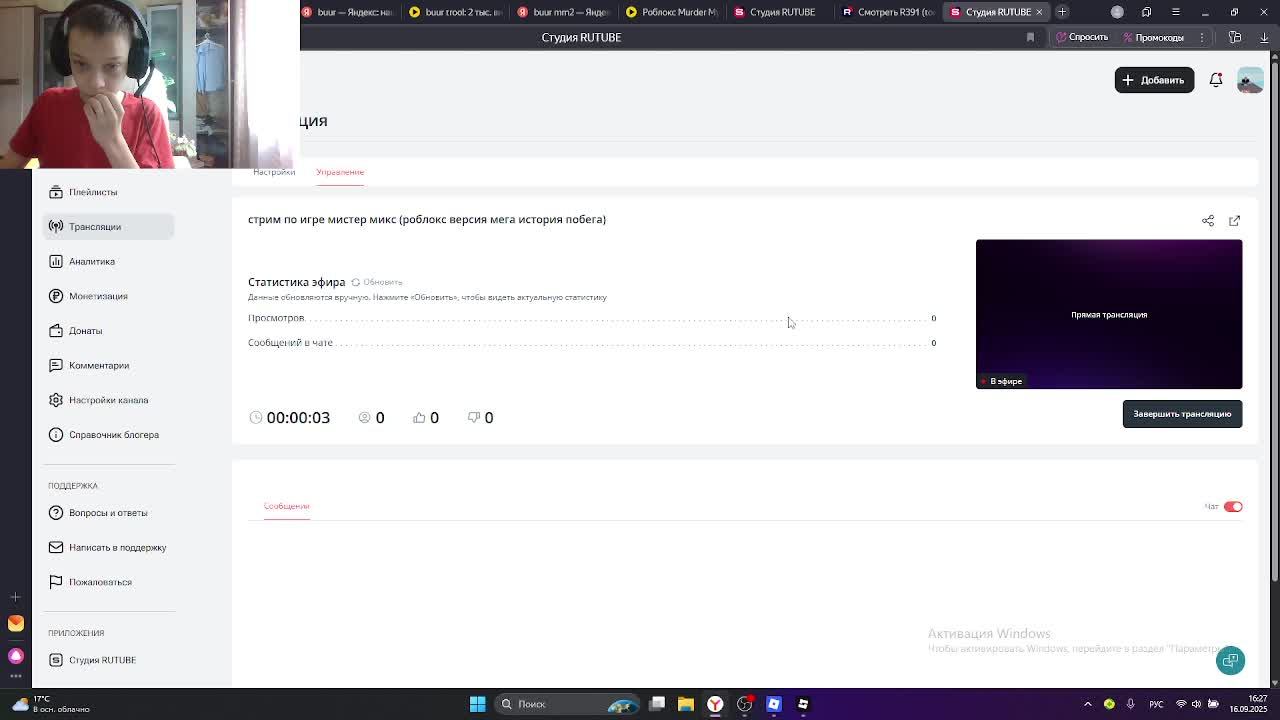
Task: Switch to first Студия RUTUBE browser tab
Action: [779, 12]
